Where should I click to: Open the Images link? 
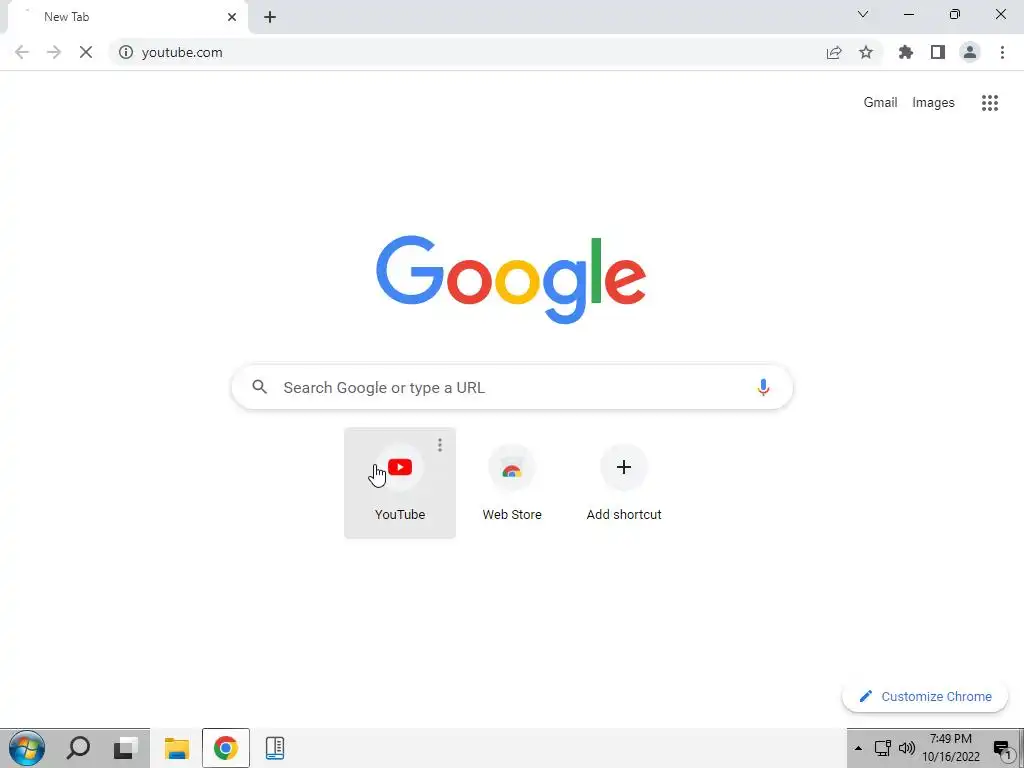click(x=933, y=103)
